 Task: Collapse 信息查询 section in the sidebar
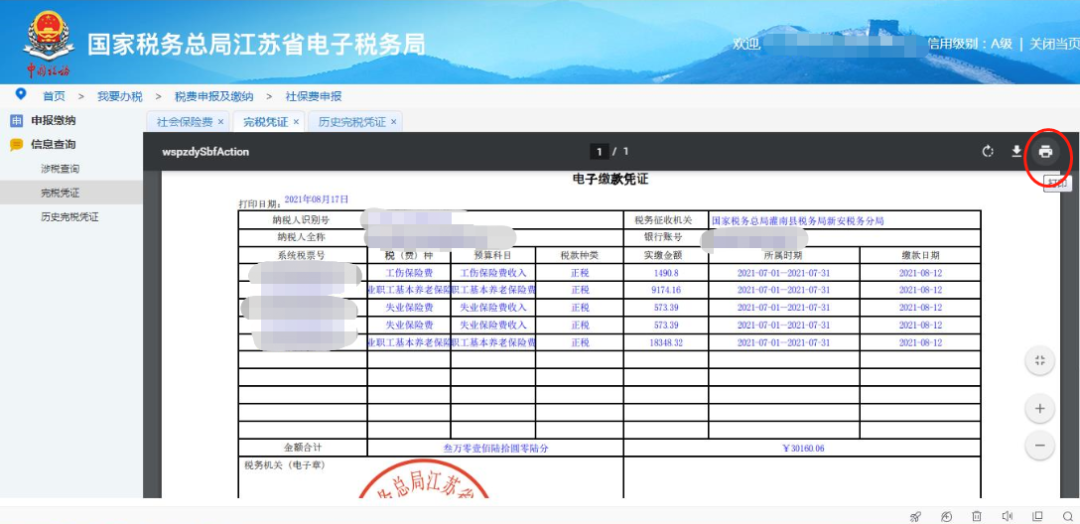coord(53,145)
